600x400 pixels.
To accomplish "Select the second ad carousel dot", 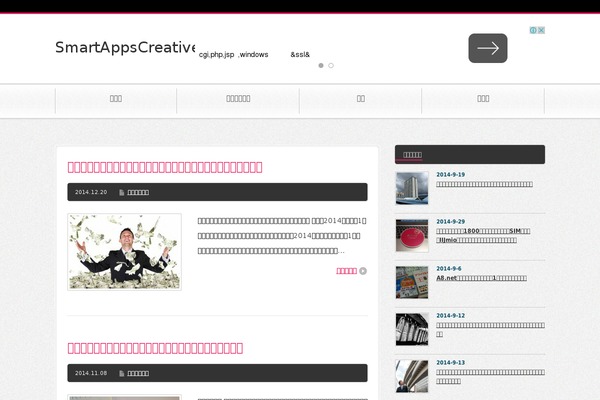I will 331,65.
